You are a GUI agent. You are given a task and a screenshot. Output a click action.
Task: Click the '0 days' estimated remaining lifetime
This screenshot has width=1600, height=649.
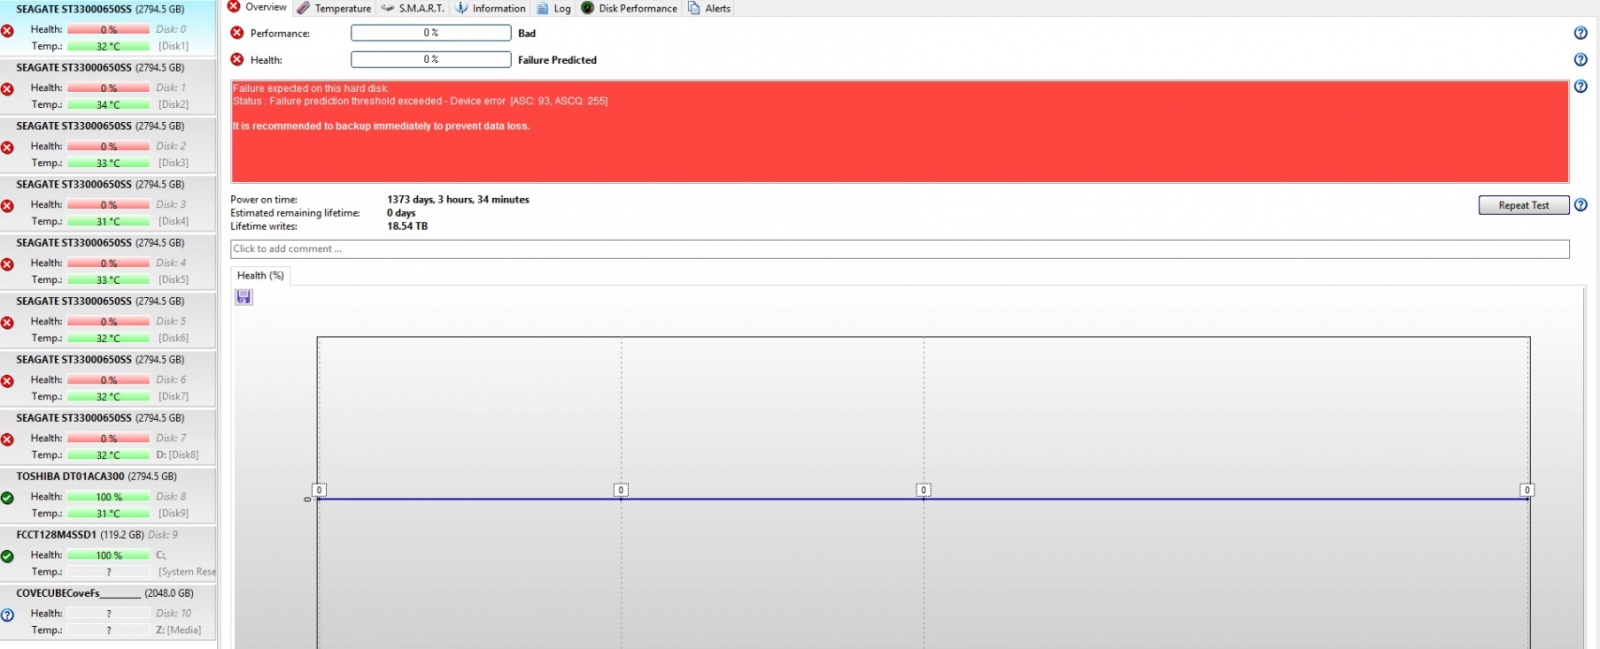(x=401, y=213)
